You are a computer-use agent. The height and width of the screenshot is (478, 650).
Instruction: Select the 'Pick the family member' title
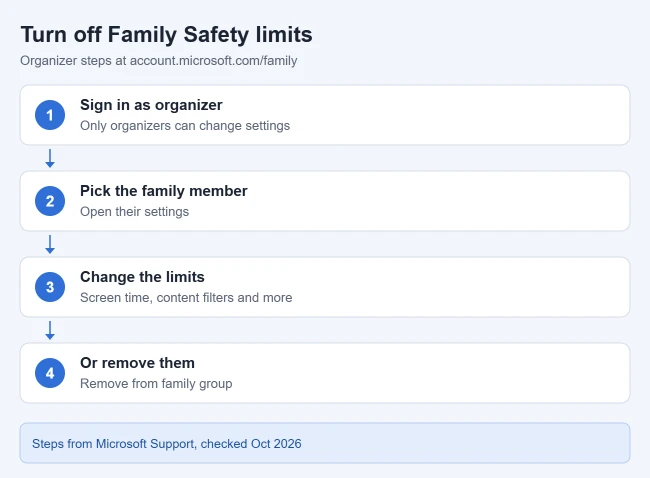point(163,191)
